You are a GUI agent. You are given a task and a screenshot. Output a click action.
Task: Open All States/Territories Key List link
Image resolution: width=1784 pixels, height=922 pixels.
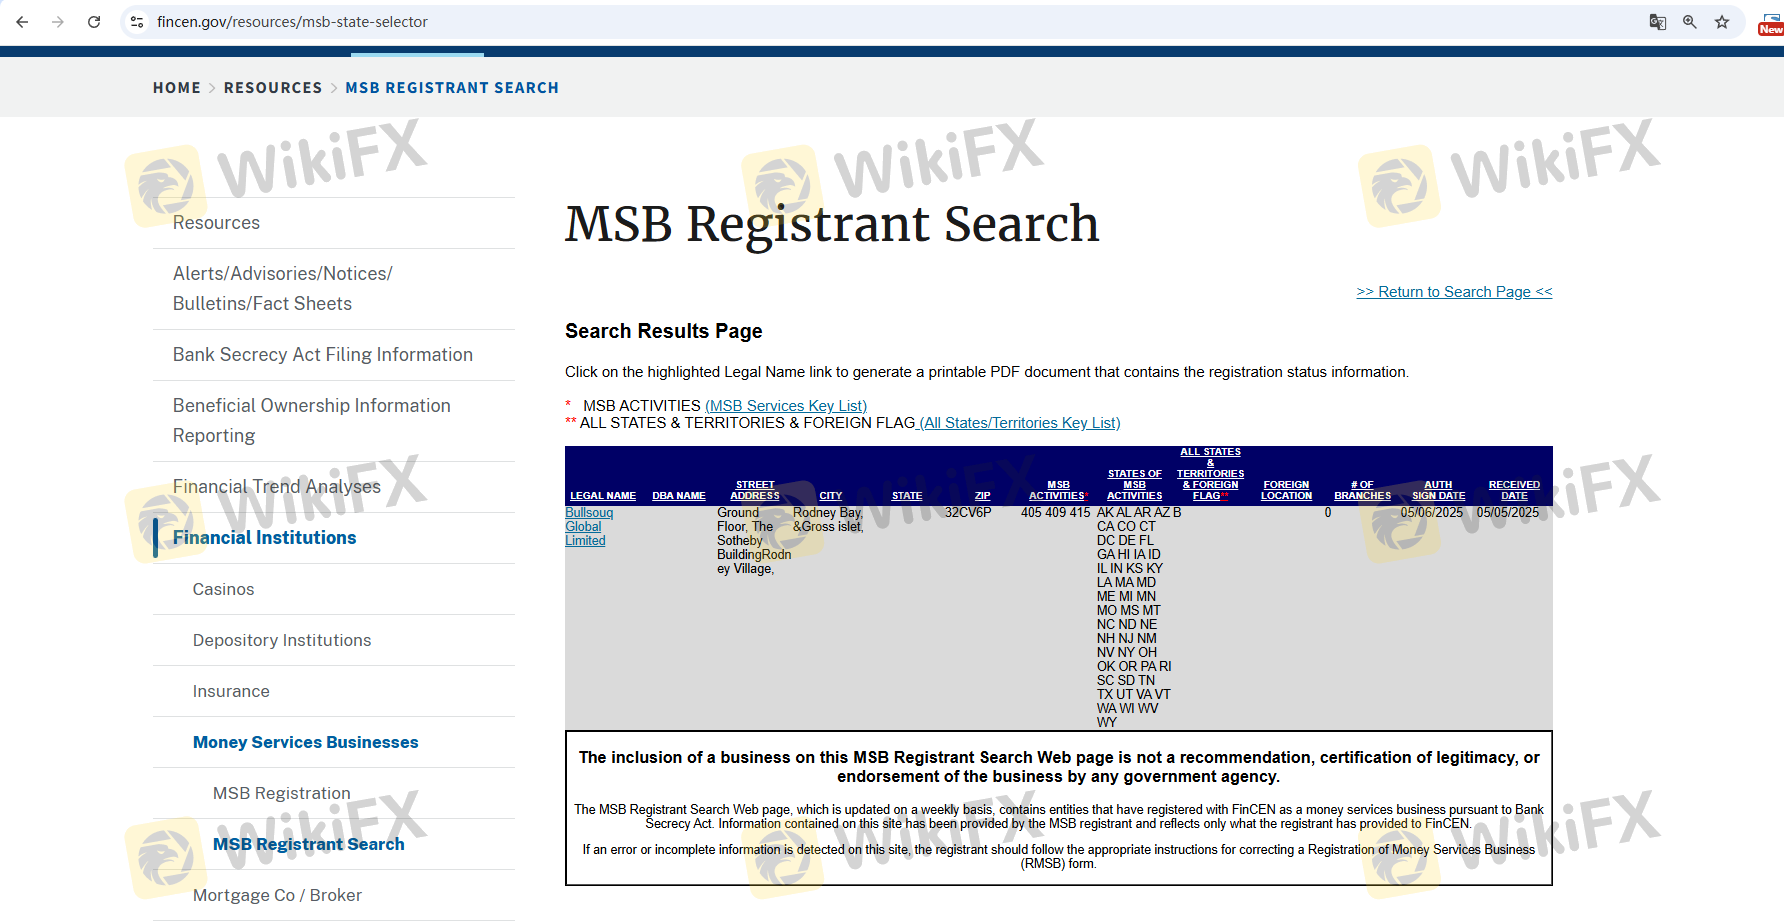[1020, 423]
